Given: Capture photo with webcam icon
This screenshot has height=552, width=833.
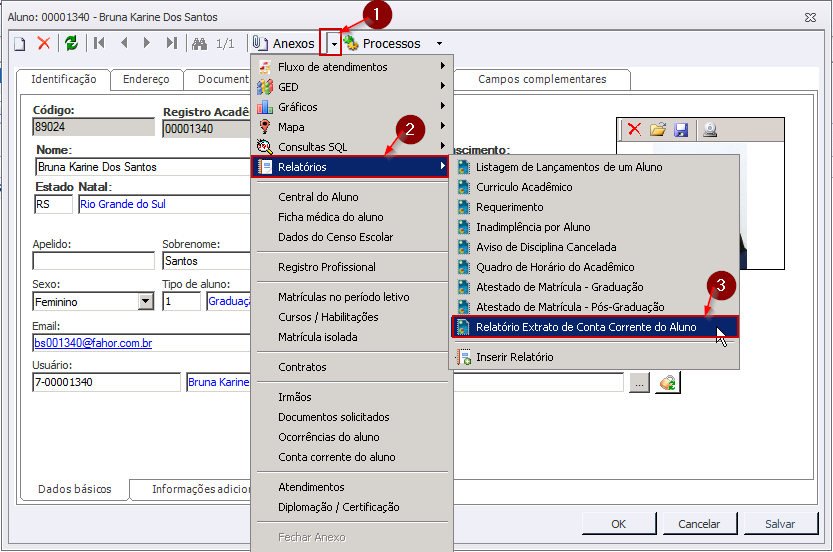Looking at the screenshot, I should coord(709,130).
